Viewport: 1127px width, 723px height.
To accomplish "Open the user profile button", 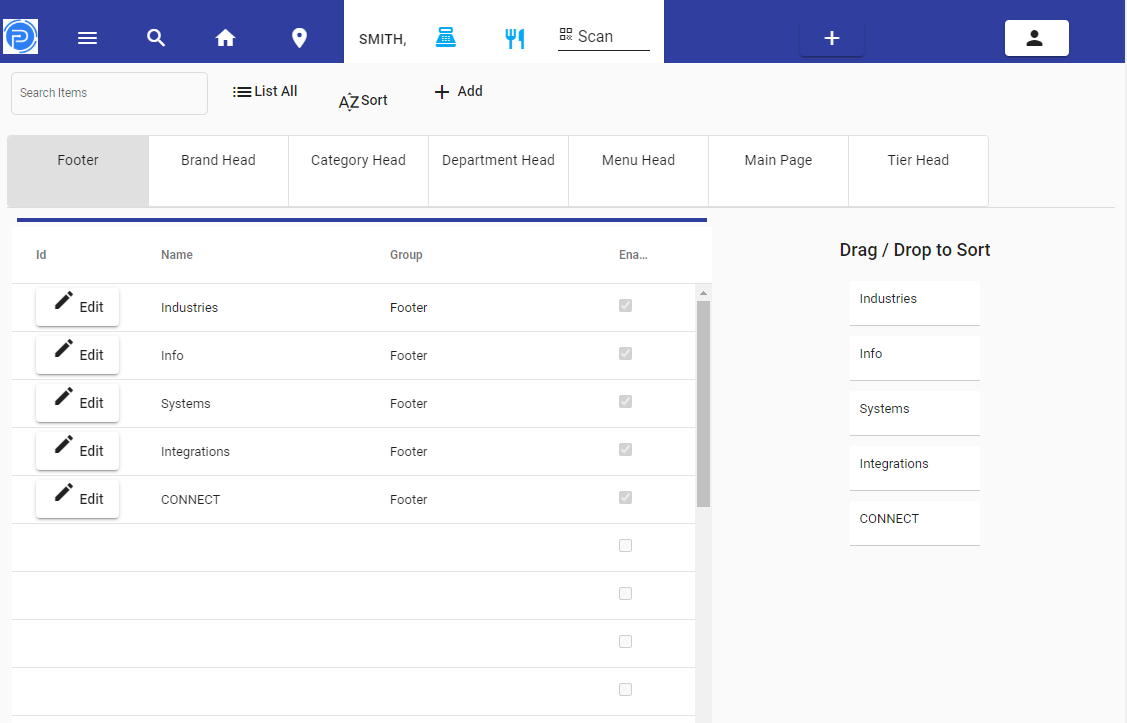I will [1036, 38].
